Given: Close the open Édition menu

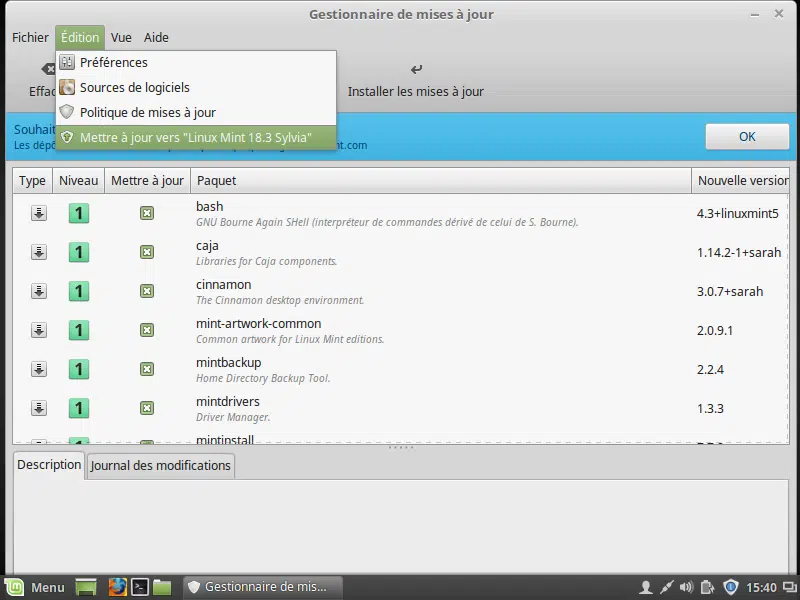Looking at the screenshot, I should 80,37.
